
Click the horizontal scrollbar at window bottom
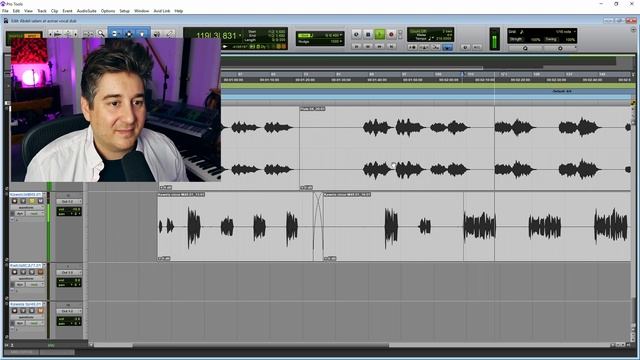coord(261,345)
